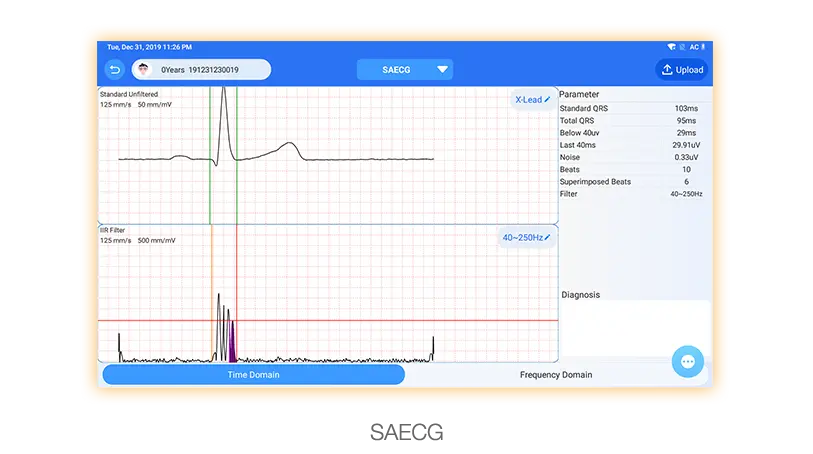The width and height of the screenshot is (813, 454).
Task: Click the 50 mm/mV gain label
Action: tap(155, 105)
